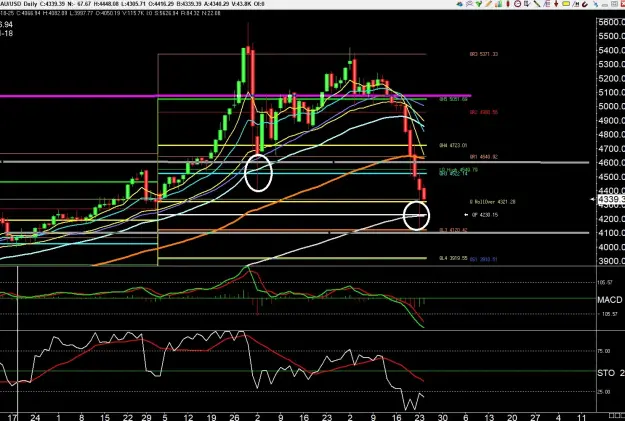Click the second toolbar icon beside blue cloud
Screen dimensions: 625x421
[469, 4]
